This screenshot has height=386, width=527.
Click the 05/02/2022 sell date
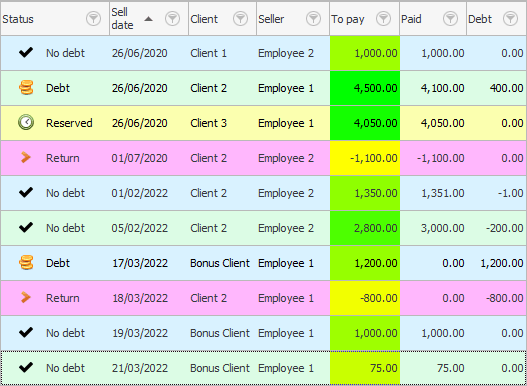click(x=139, y=228)
